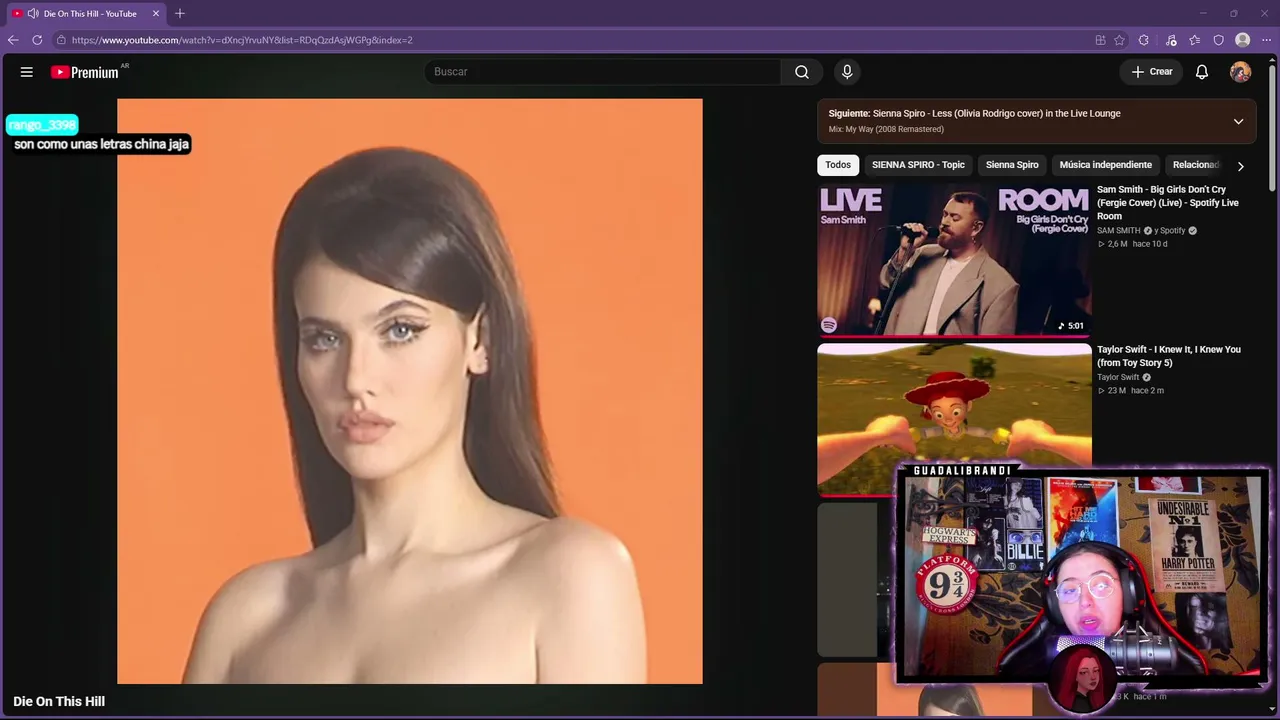Open a new browser tab
The height and width of the screenshot is (720, 1280).
(x=180, y=14)
